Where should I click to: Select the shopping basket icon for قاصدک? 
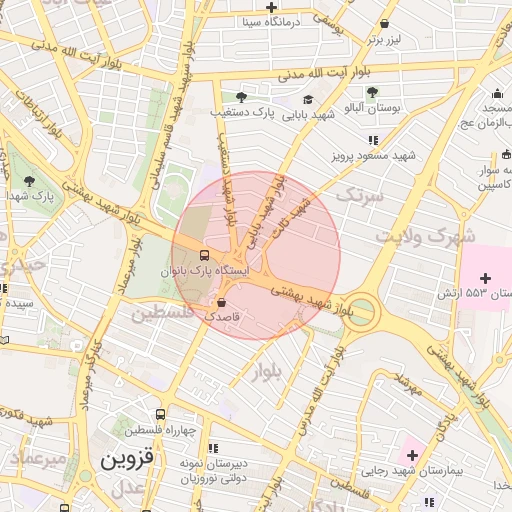point(221,303)
